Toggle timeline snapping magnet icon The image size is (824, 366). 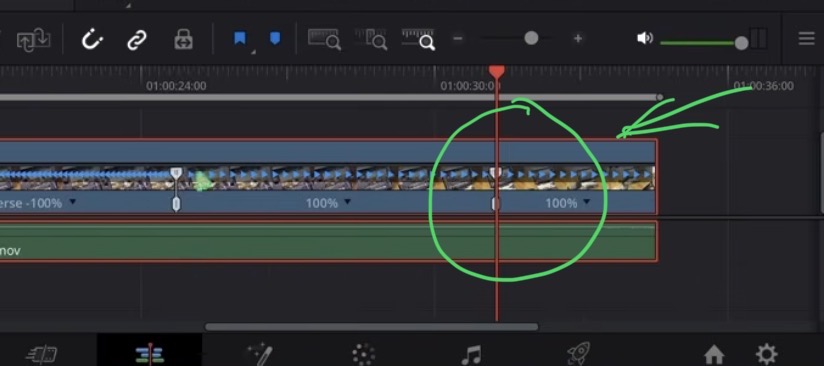[x=91, y=39]
